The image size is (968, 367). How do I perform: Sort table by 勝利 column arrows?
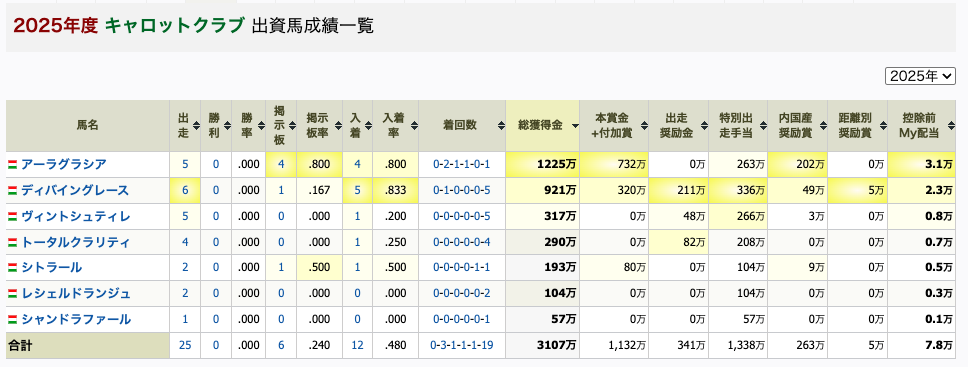227,125
